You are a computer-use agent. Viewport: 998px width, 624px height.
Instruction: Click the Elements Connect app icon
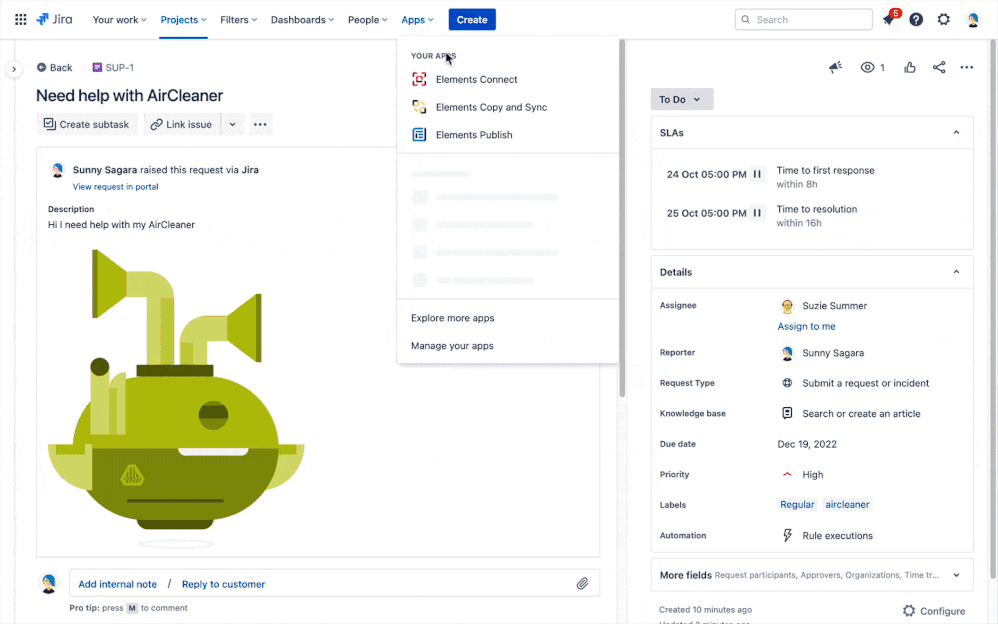(419, 79)
